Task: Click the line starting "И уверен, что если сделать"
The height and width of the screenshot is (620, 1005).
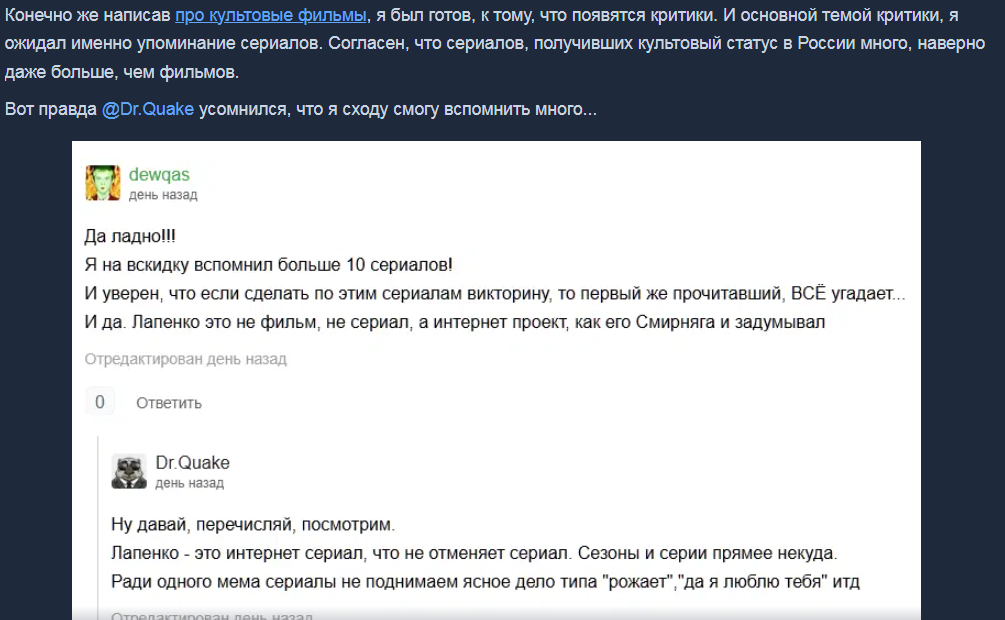Action: coord(494,295)
